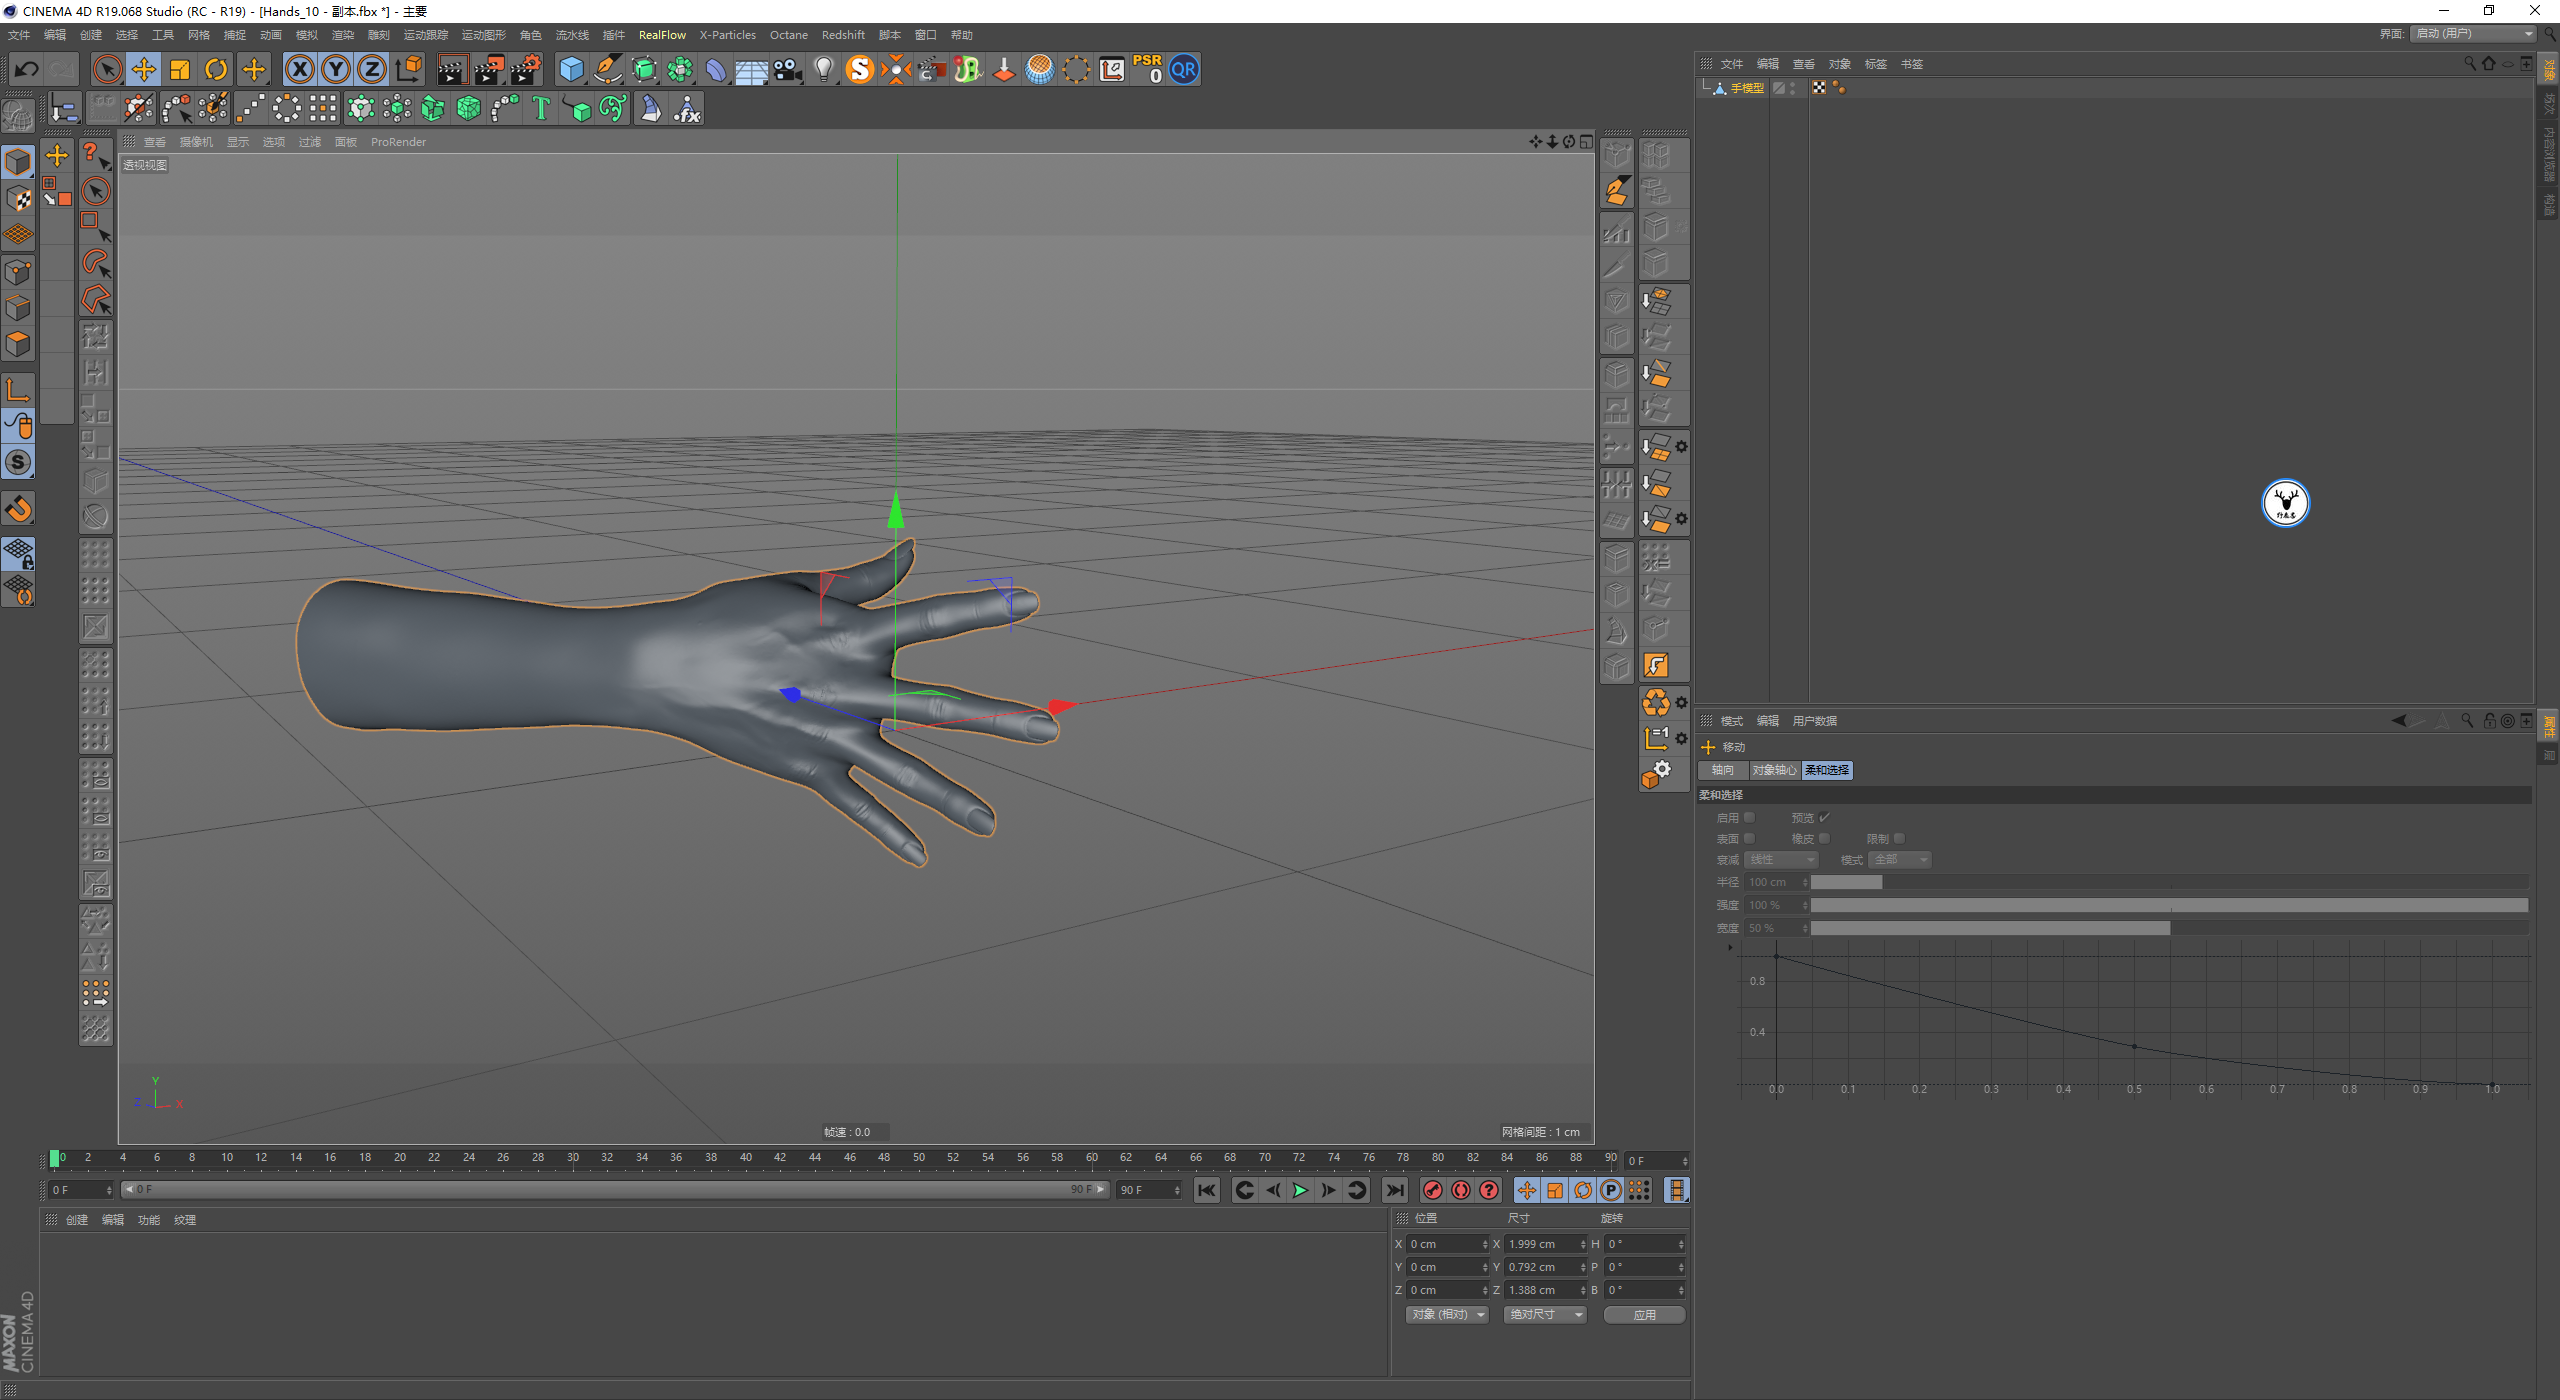2560x1400 pixels.
Task: Toggle the X axis lock
Action: [299, 69]
